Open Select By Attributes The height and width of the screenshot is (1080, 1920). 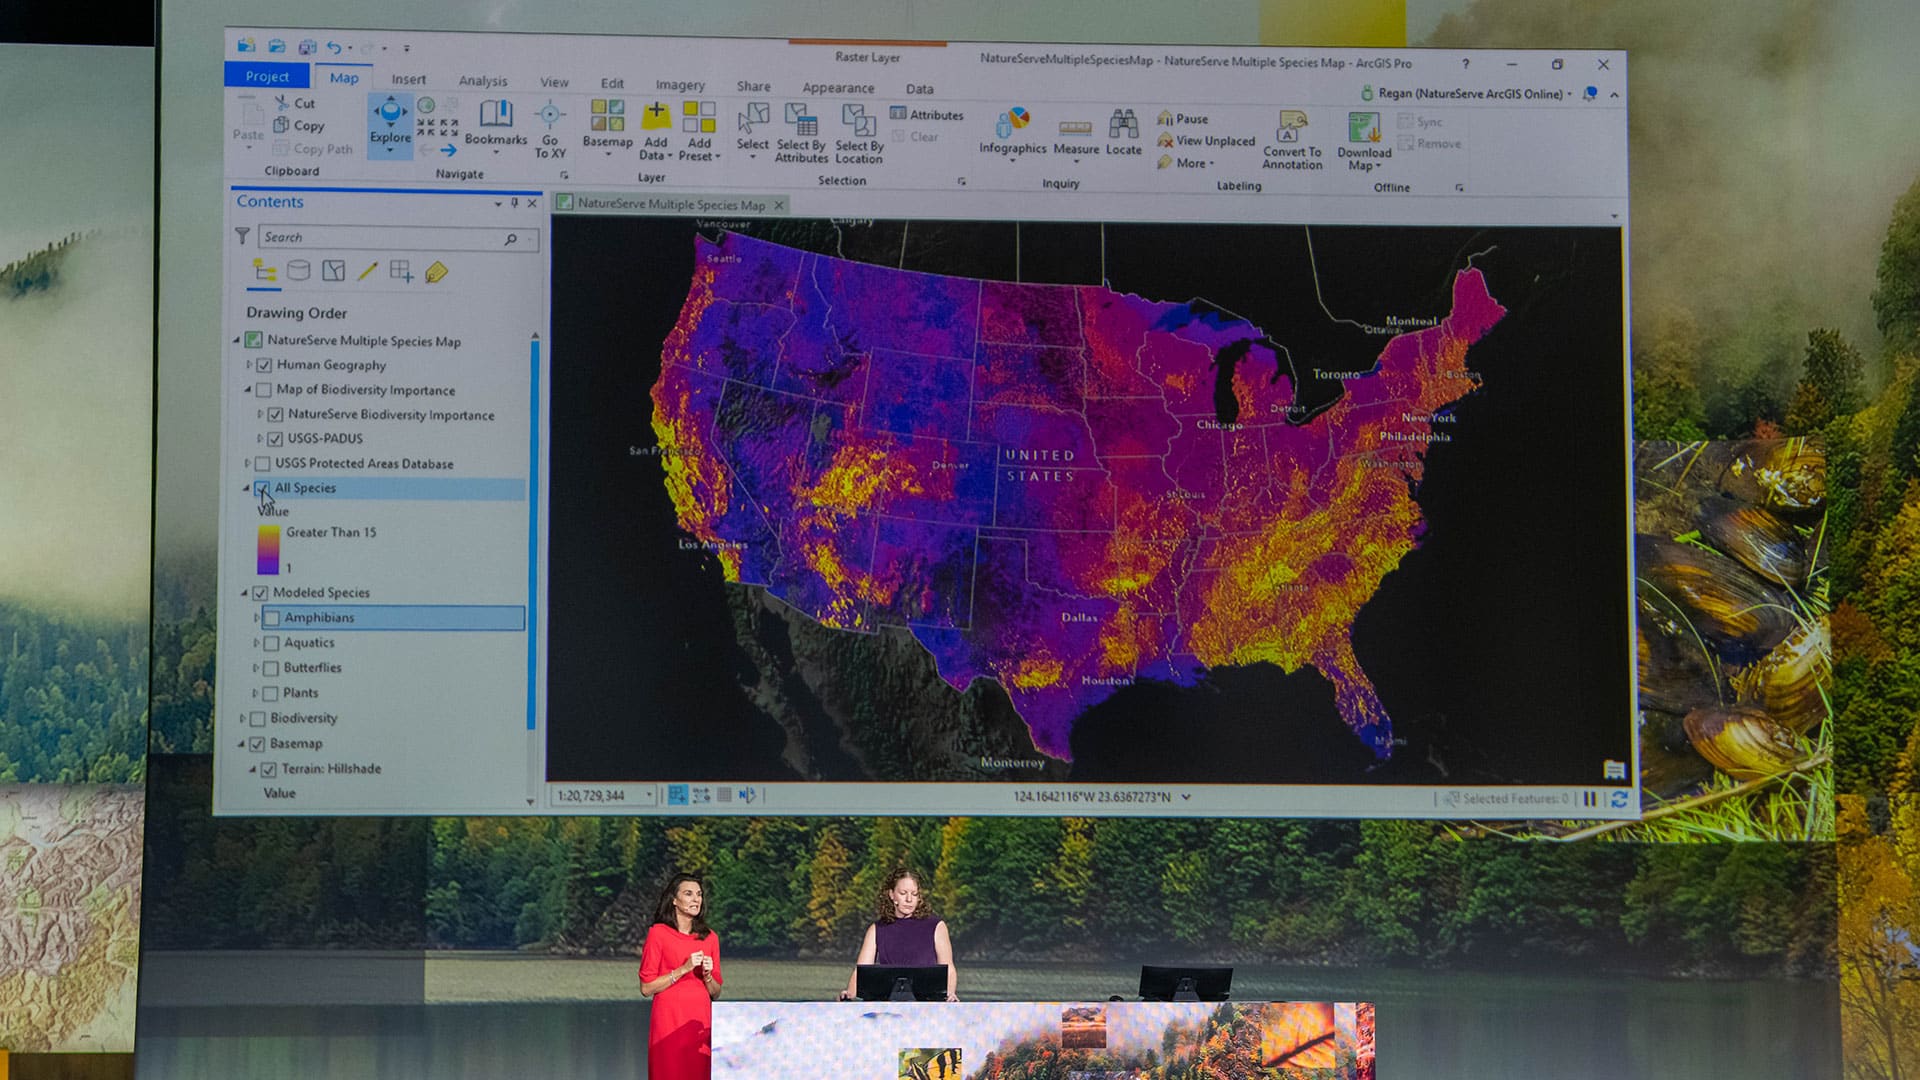pyautogui.click(x=801, y=124)
